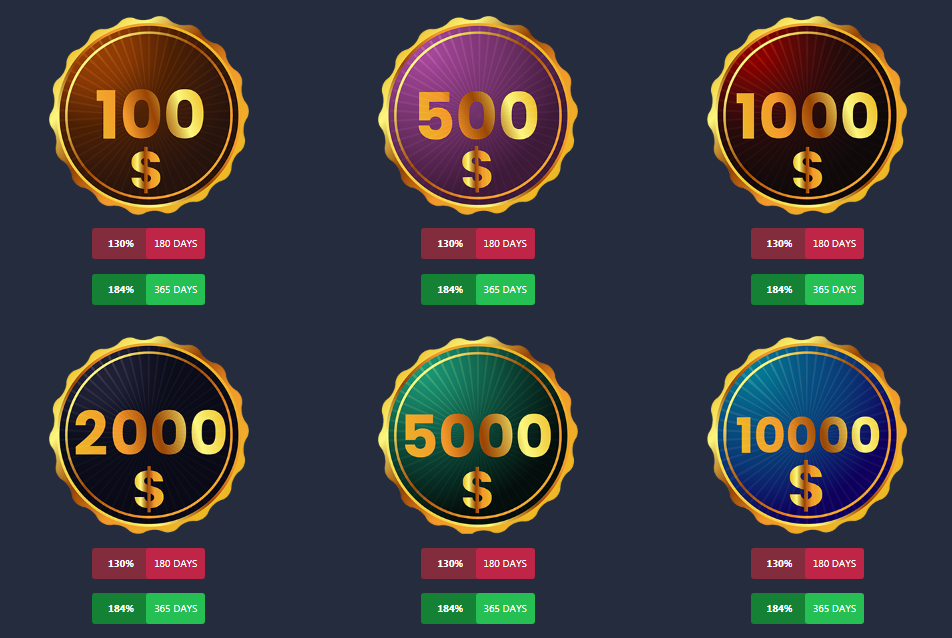Viewport: 952px width, 638px height.
Task: Click the dollar sign on the 10000 badge
Action: 806,486
